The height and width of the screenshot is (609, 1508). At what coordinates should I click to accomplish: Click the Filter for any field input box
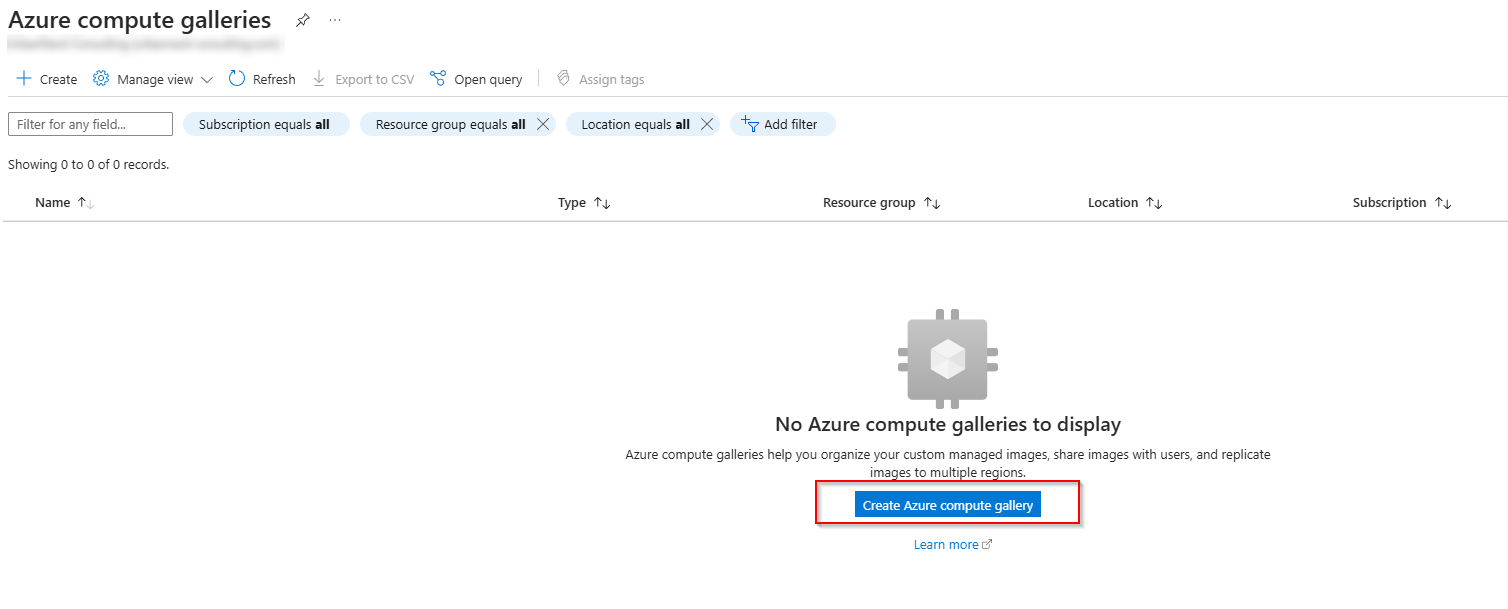89,124
